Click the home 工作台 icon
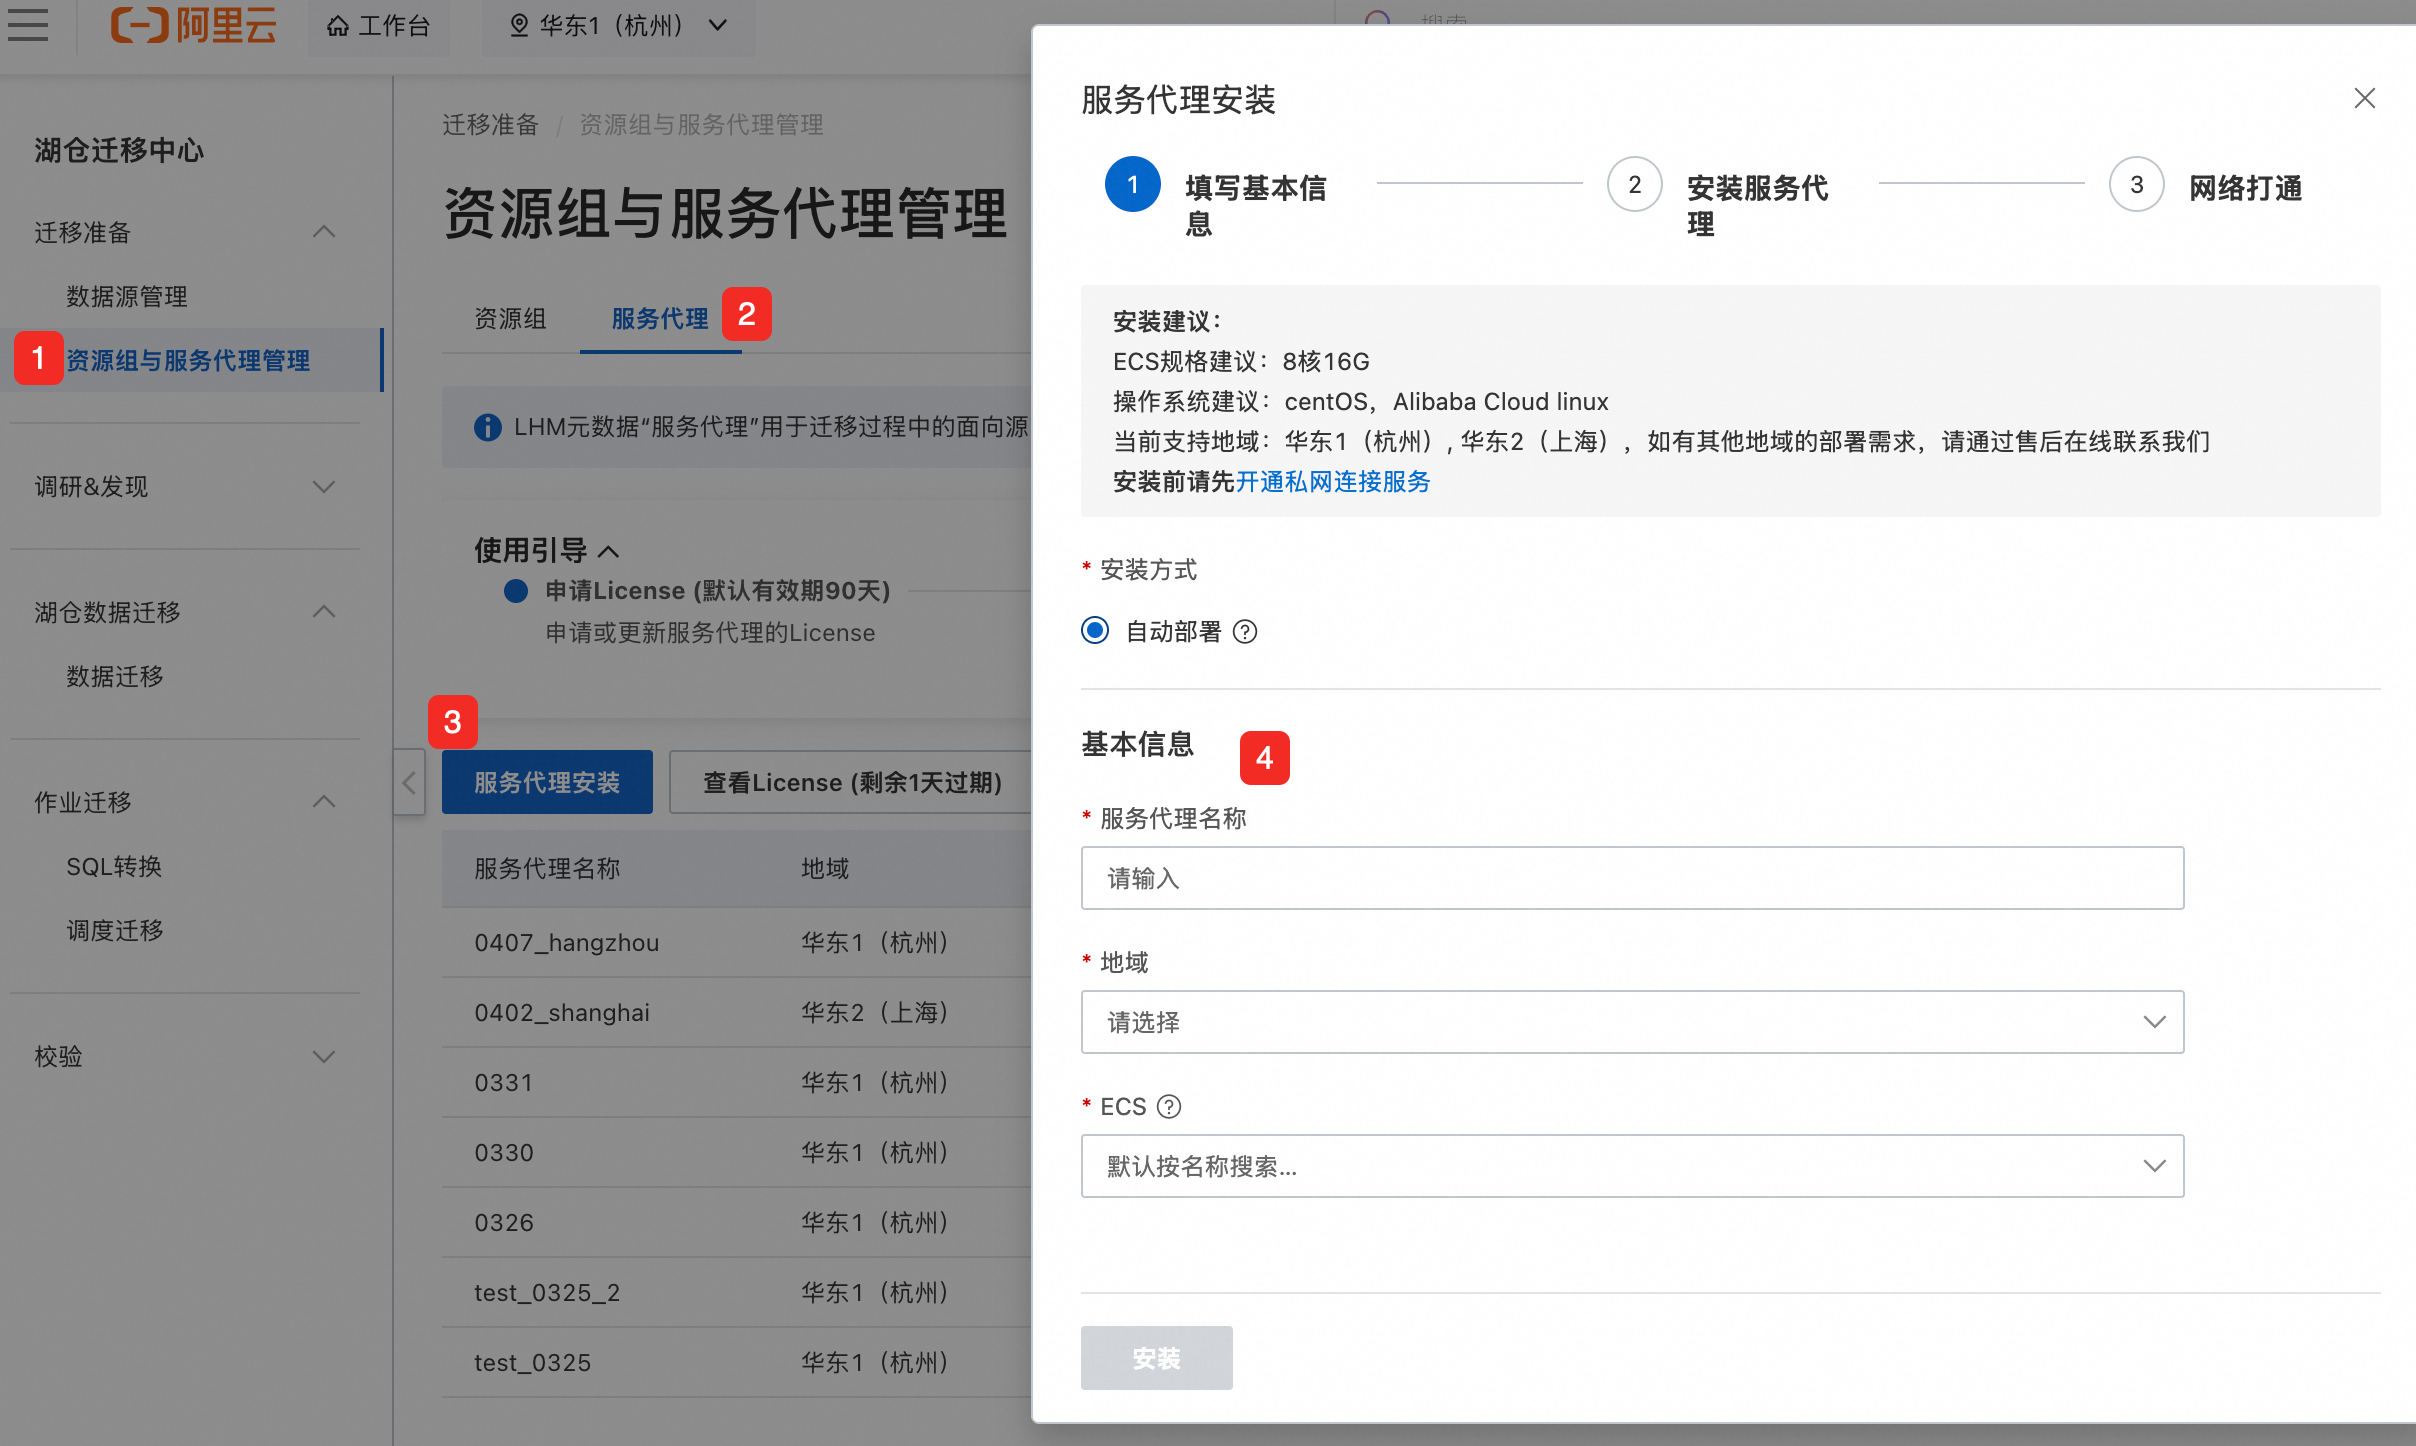 pyautogui.click(x=338, y=26)
